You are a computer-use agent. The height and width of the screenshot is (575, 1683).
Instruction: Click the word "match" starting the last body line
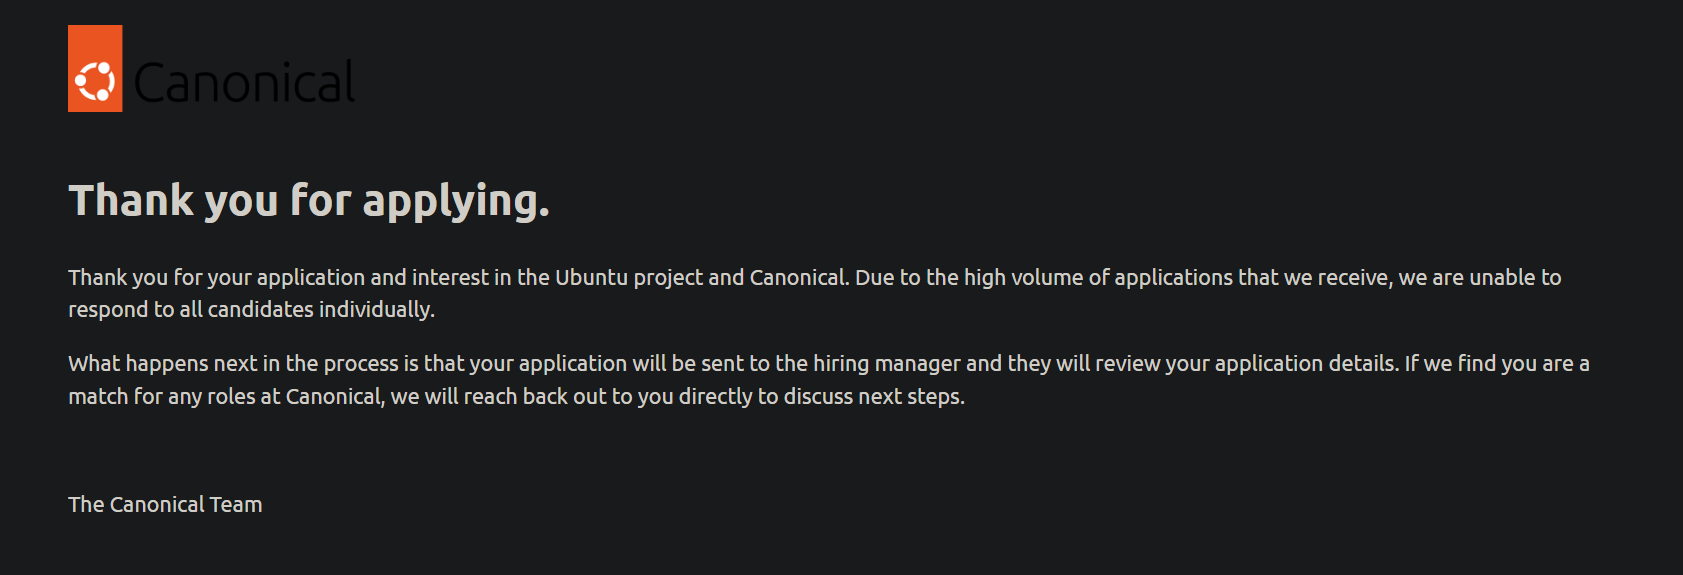(x=98, y=397)
